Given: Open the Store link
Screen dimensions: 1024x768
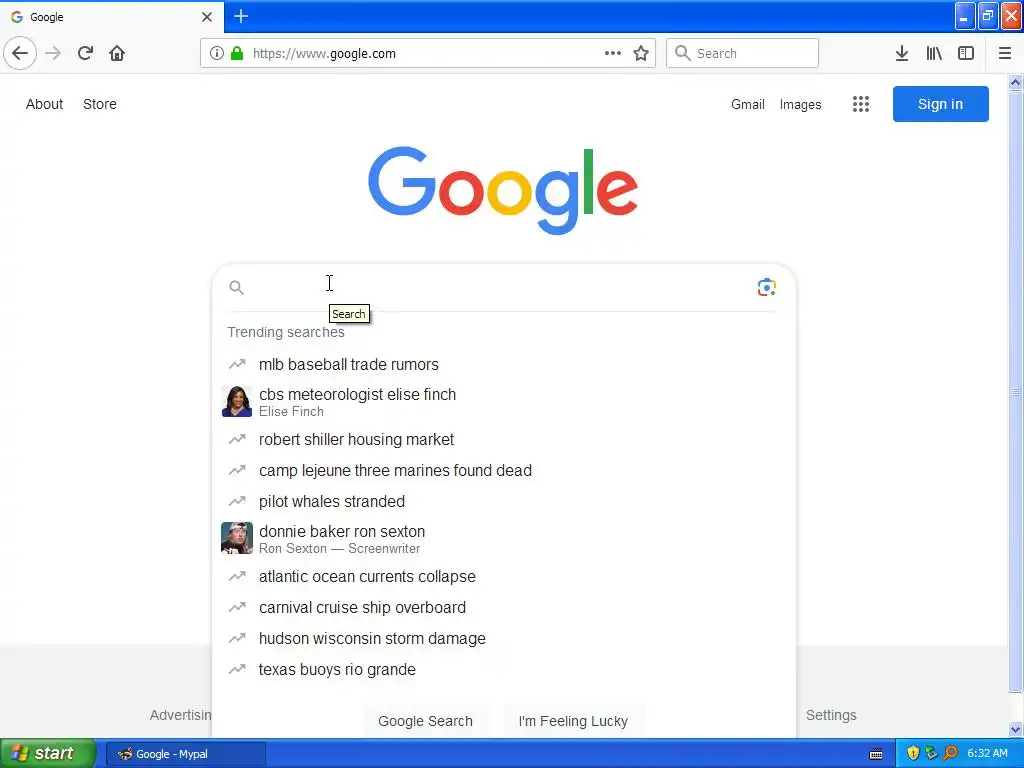Looking at the screenshot, I should (x=100, y=104).
